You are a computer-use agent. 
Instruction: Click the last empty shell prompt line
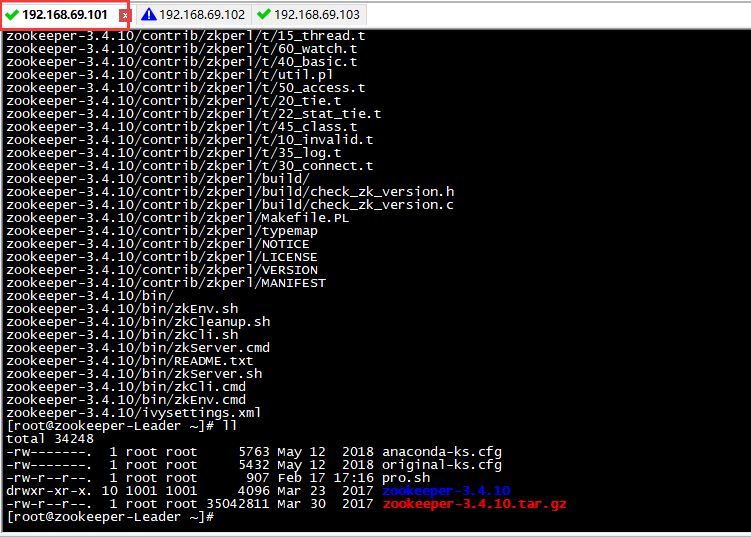110,517
